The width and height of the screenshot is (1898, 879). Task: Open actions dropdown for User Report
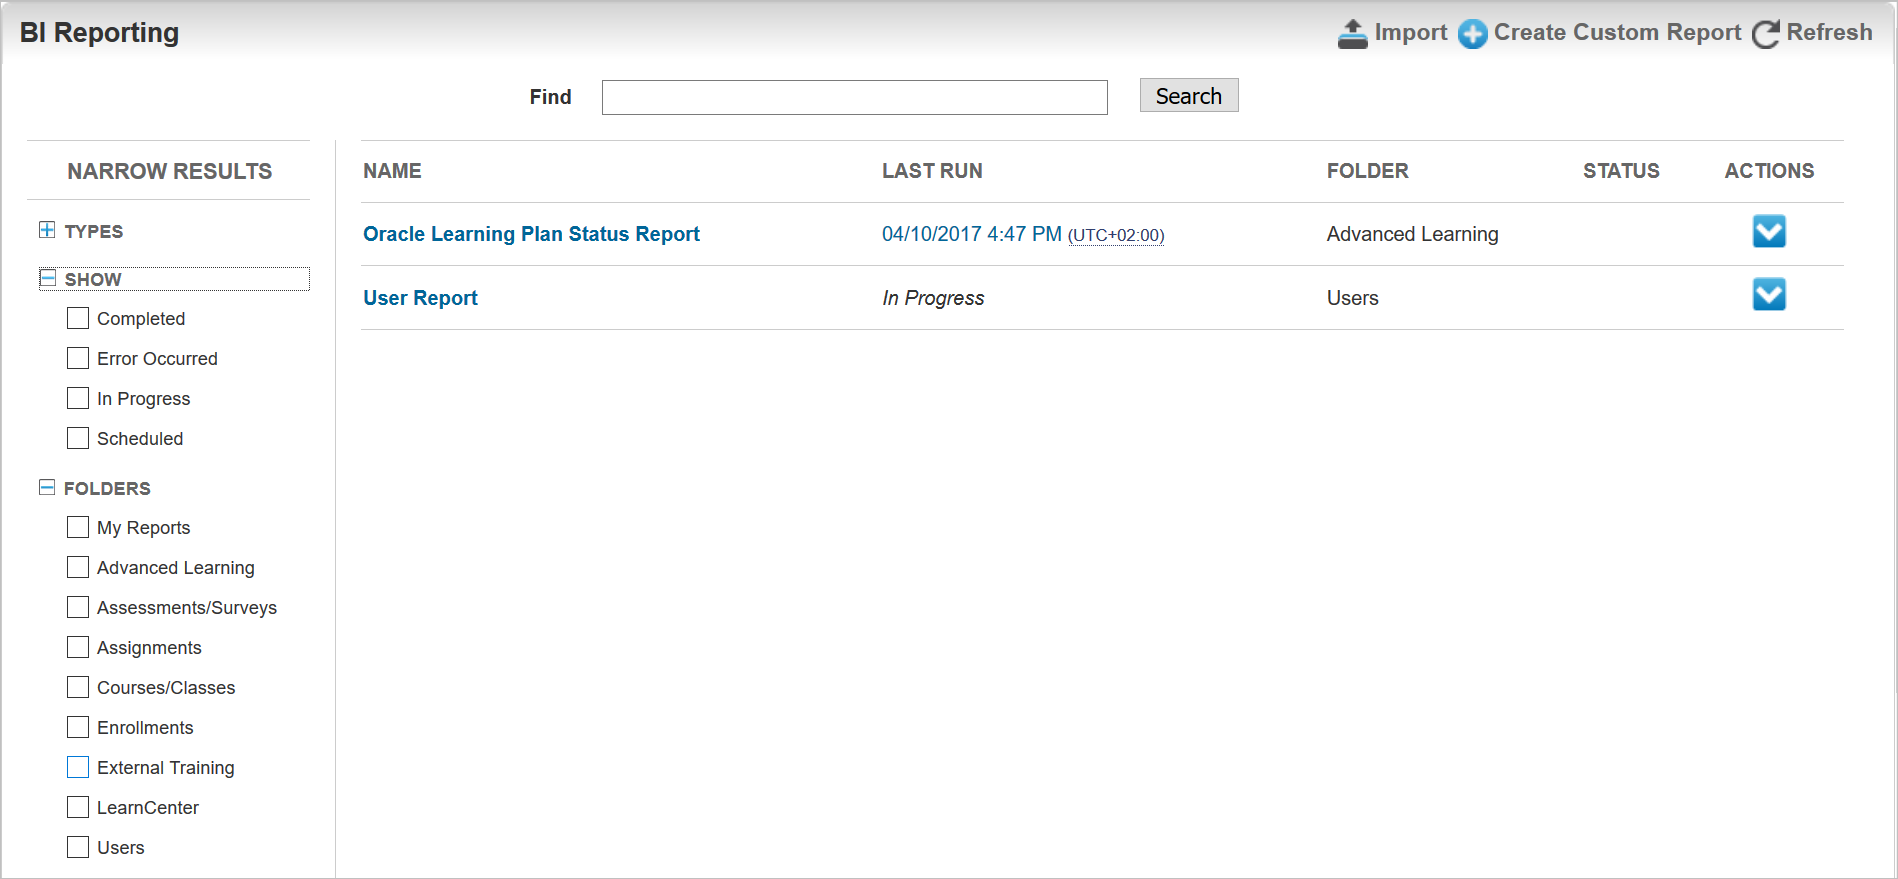[1768, 295]
